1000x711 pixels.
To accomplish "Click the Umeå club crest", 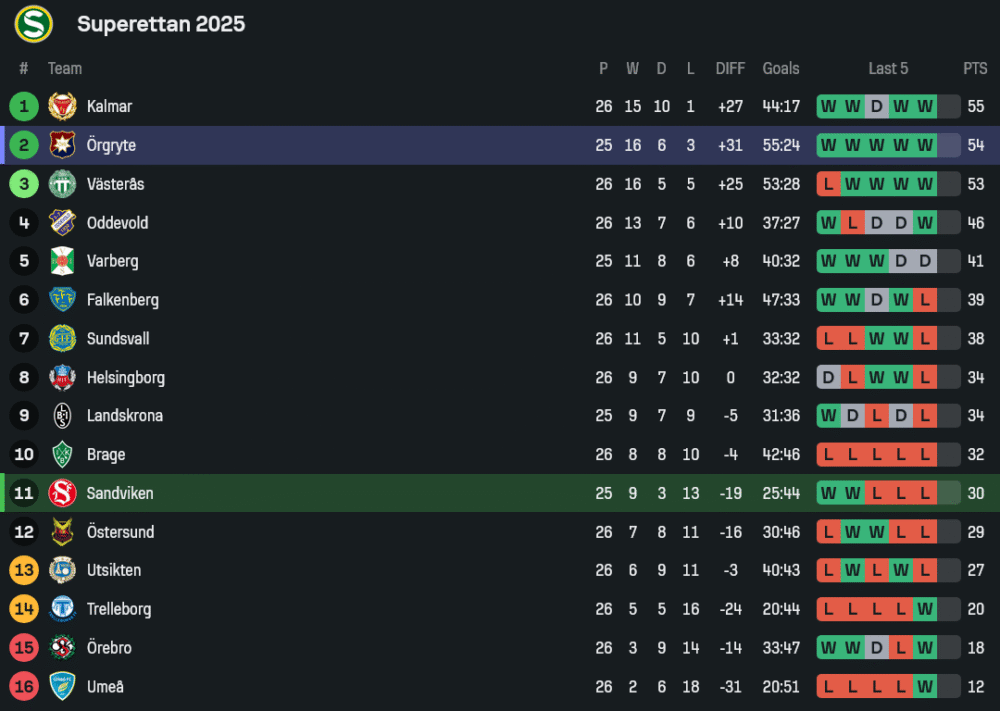I will tap(63, 687).
